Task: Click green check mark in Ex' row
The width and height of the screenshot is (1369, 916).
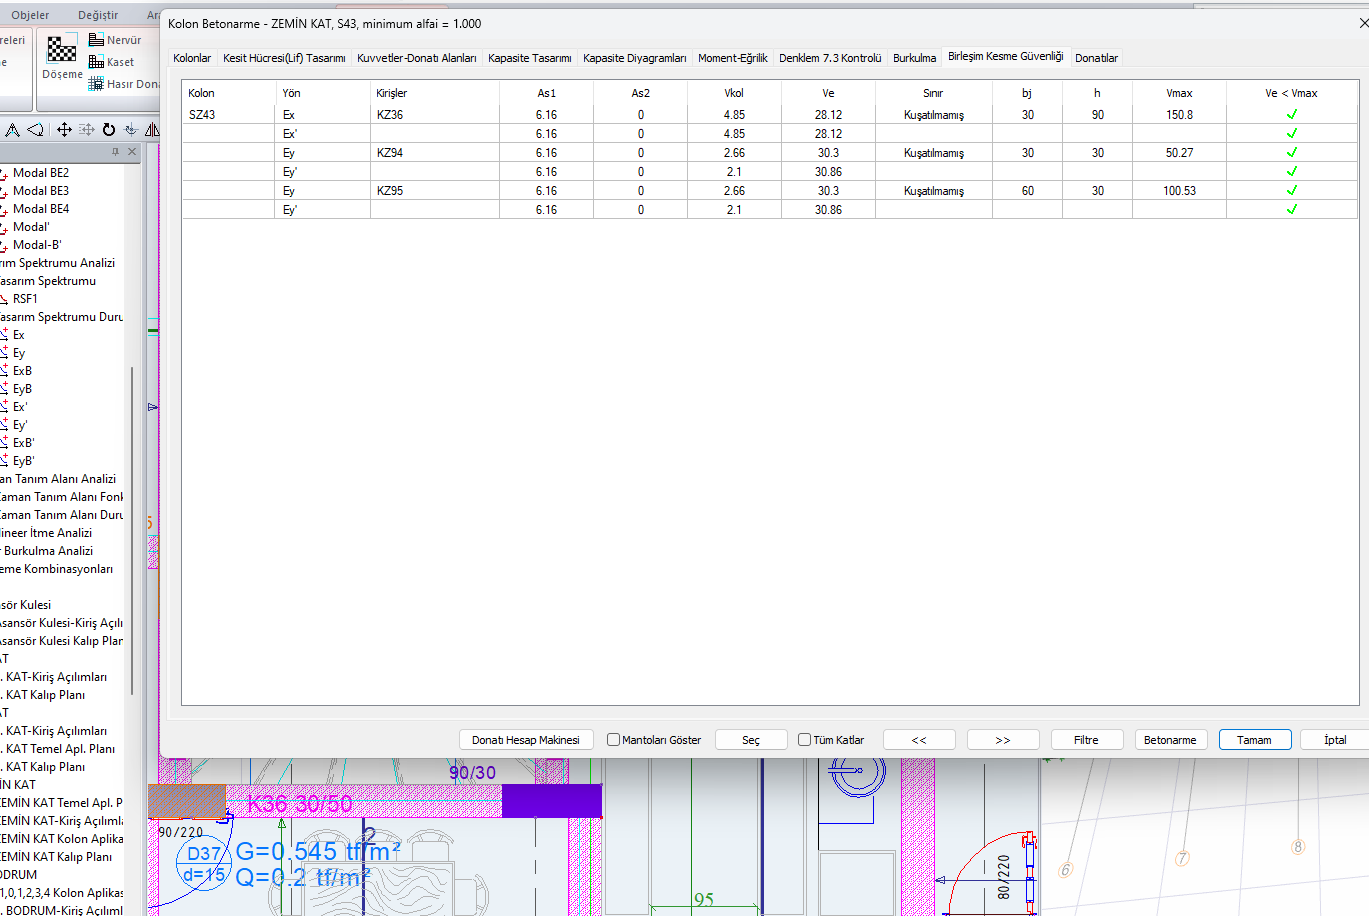Action: [1291, 134]
